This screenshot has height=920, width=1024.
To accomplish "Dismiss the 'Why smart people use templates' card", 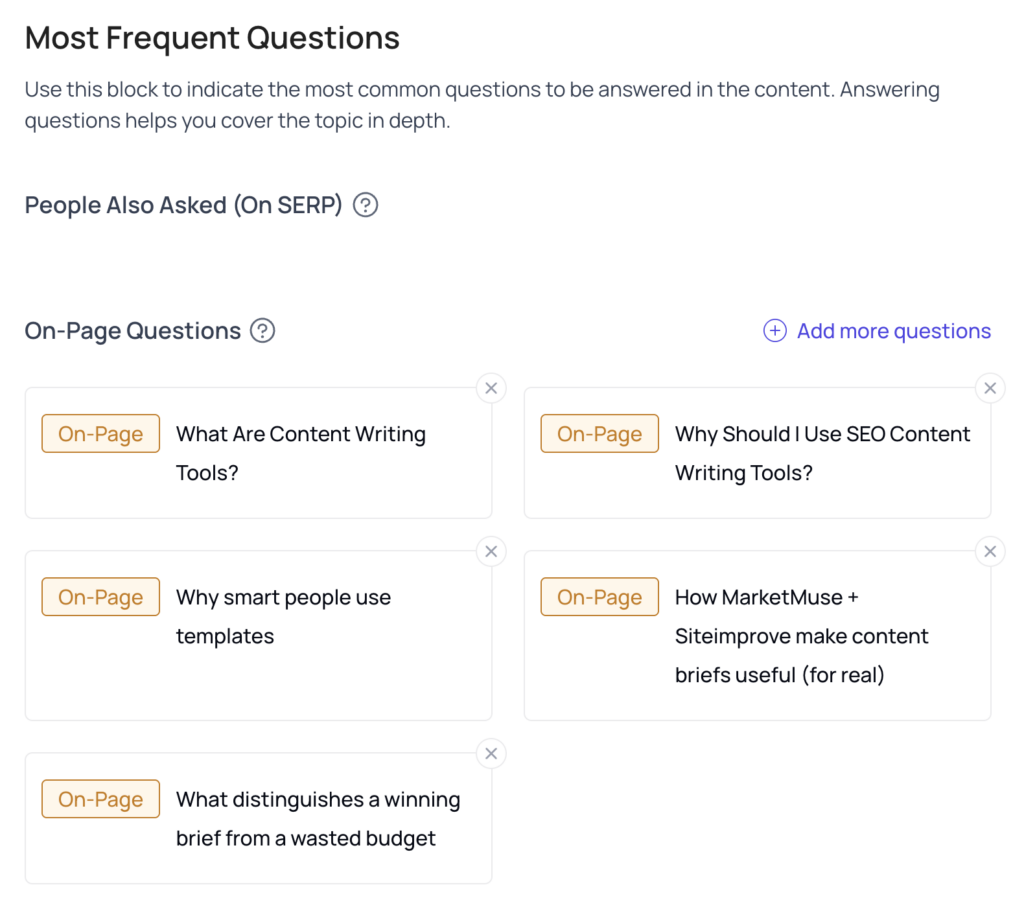I will (x=491, y=552).
